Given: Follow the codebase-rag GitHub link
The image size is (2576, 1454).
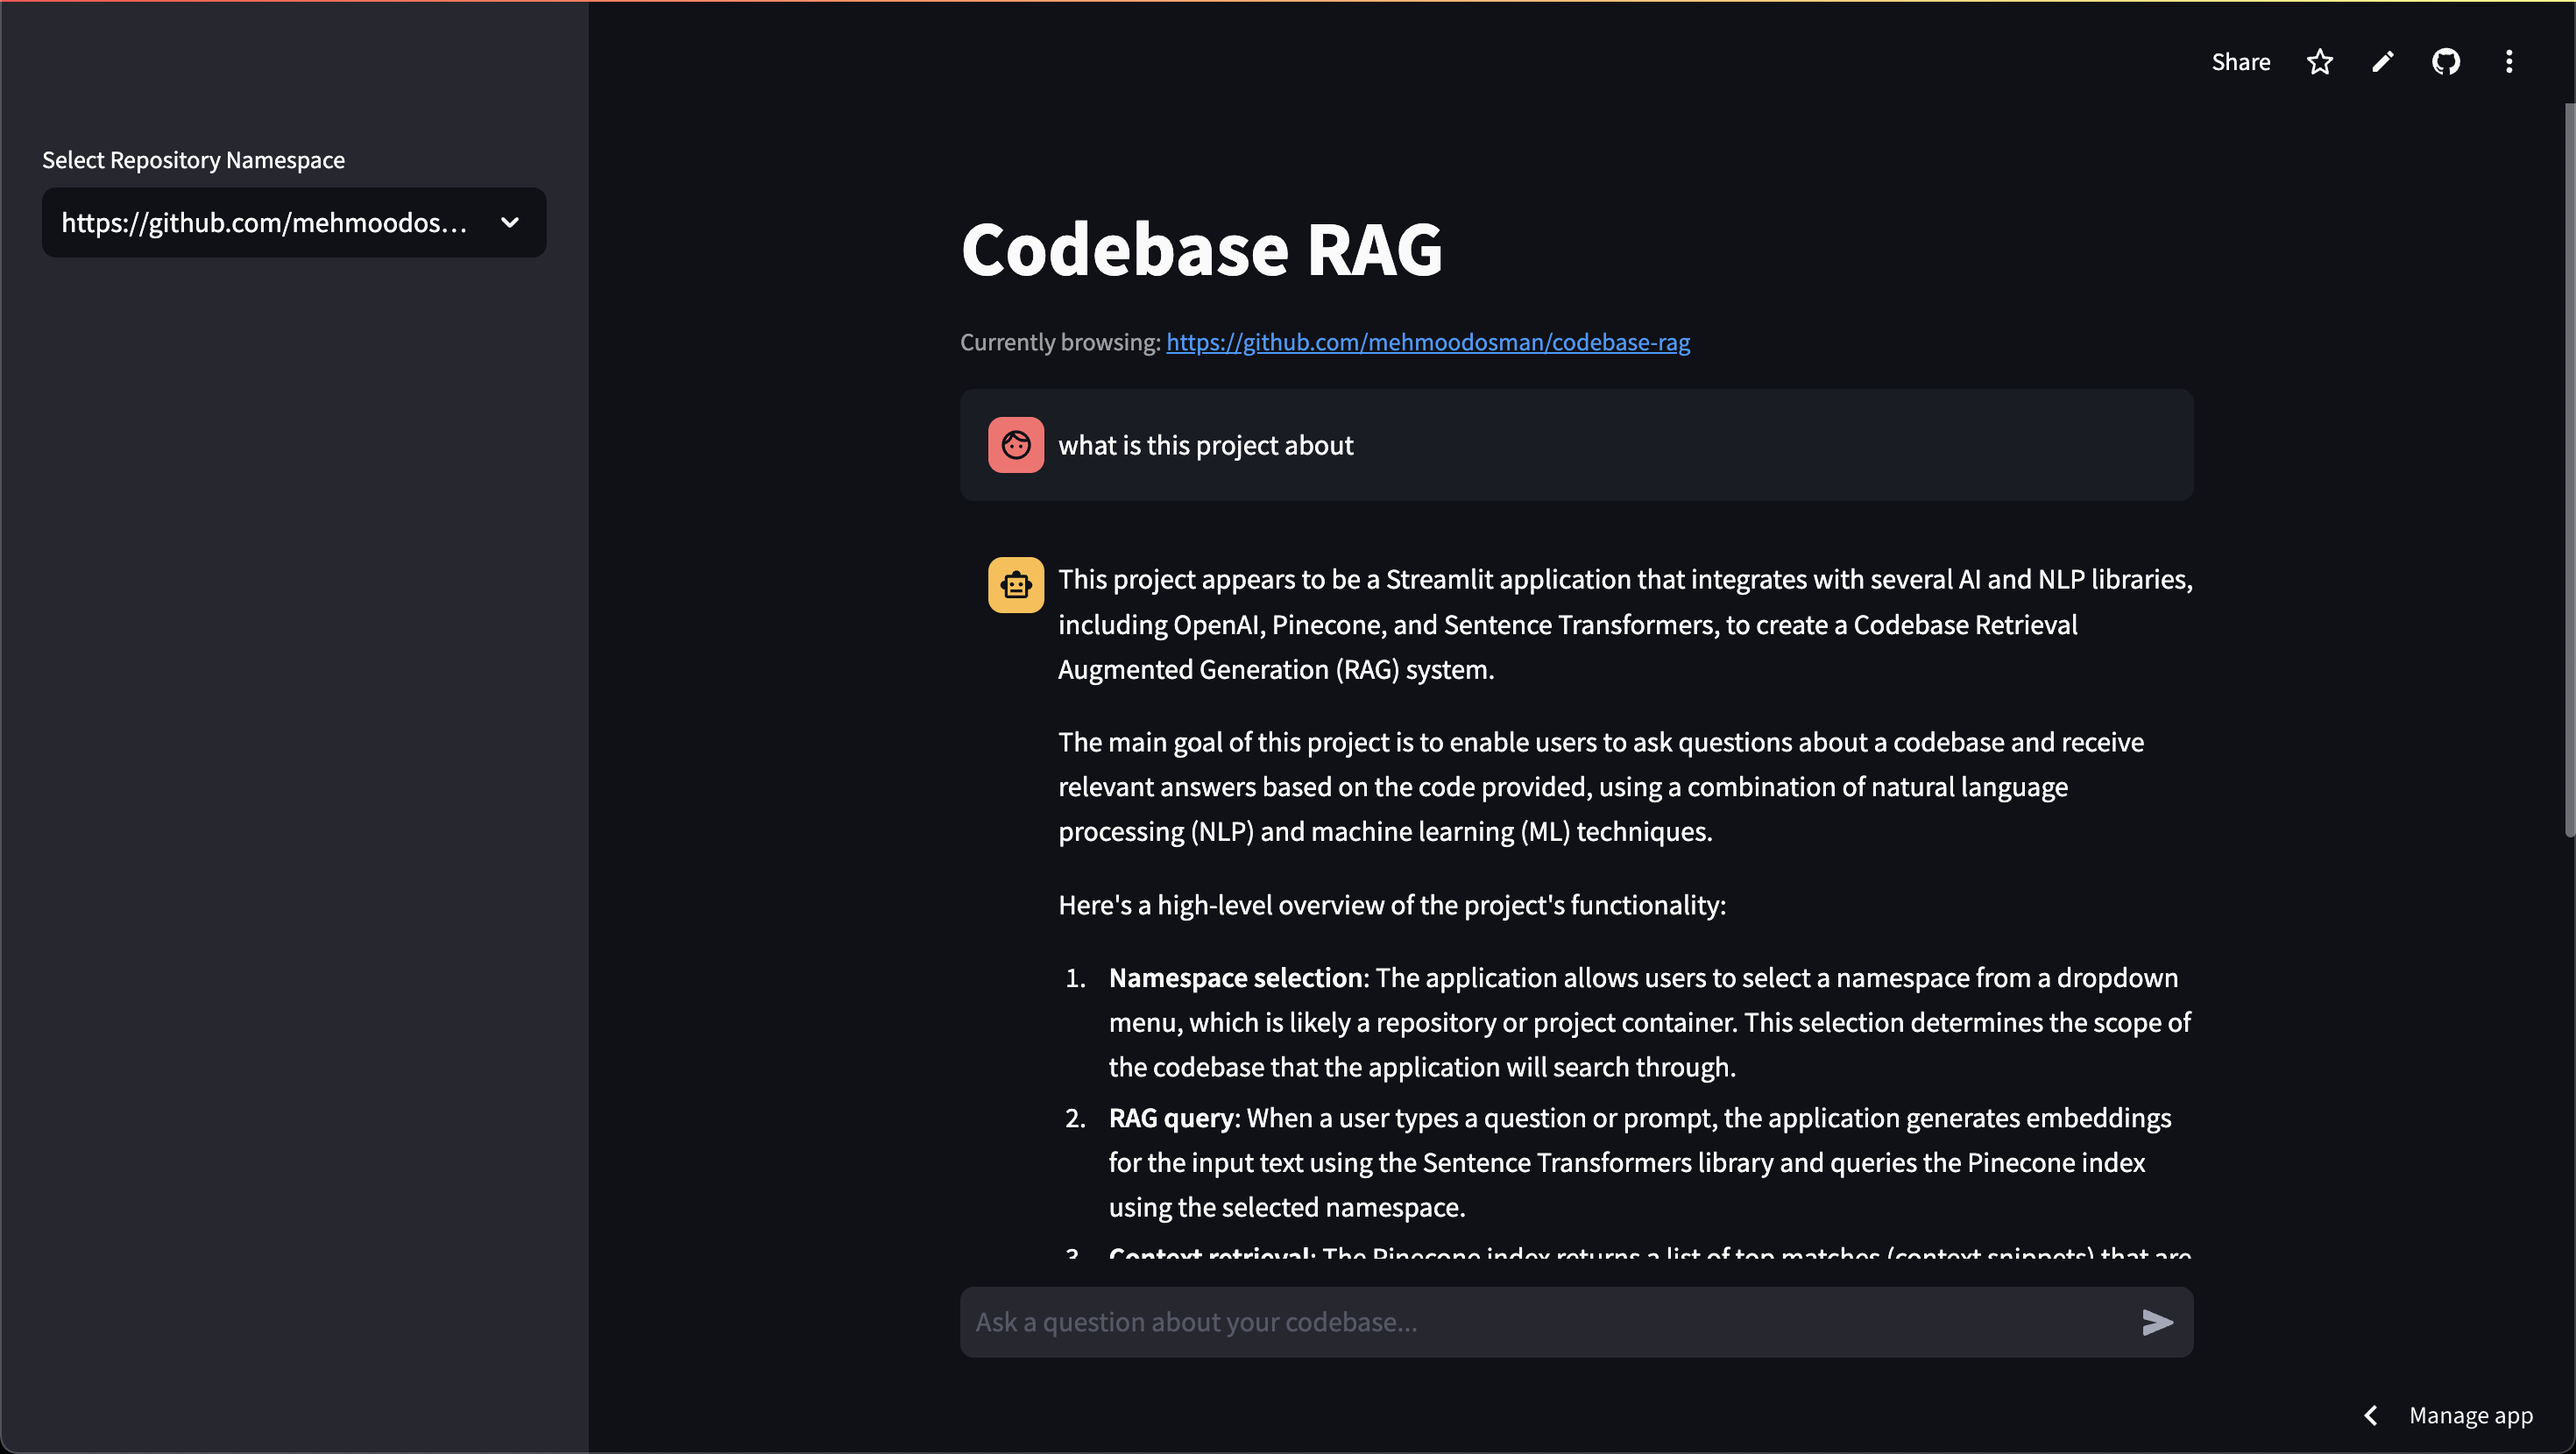Looking at the screenshot, I should coord(1428,342).
